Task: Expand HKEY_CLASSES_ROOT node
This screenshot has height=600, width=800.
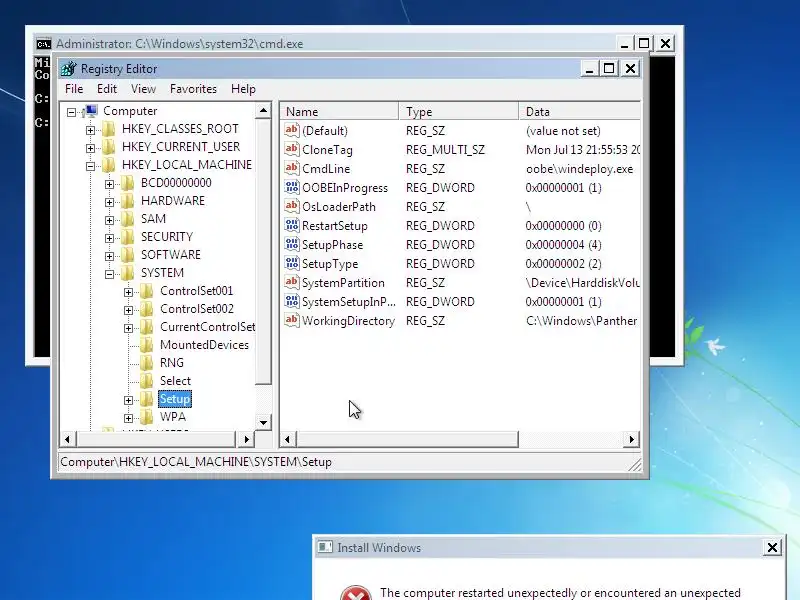Action: click(x=90, y=130)
